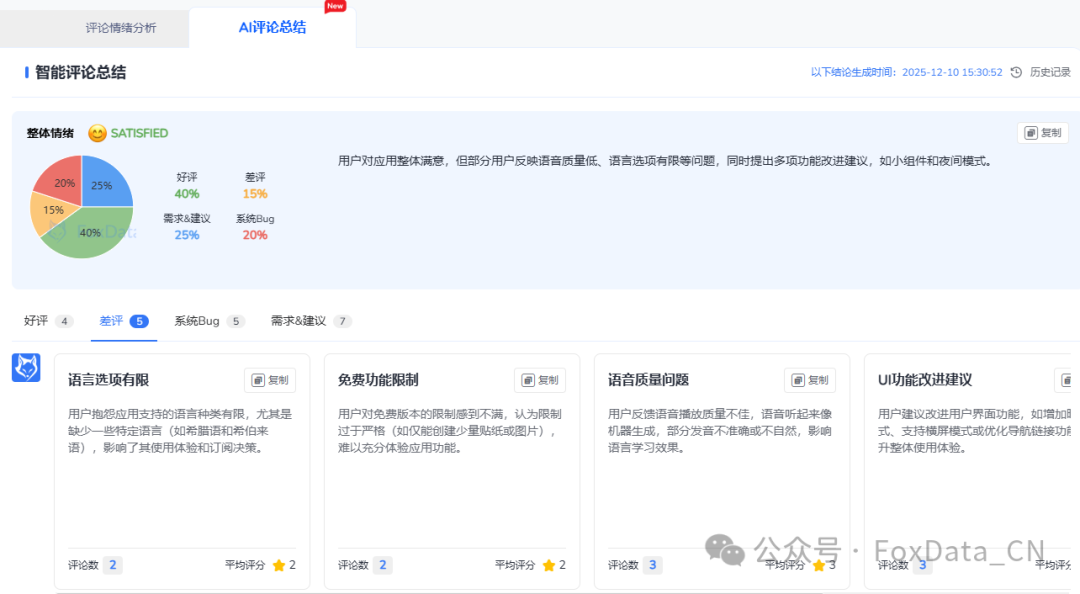Image resolution: width=1080 pixels, height=594 pixels.
Task: Select the 系统Bug category filter
Action: click(196, 321)
